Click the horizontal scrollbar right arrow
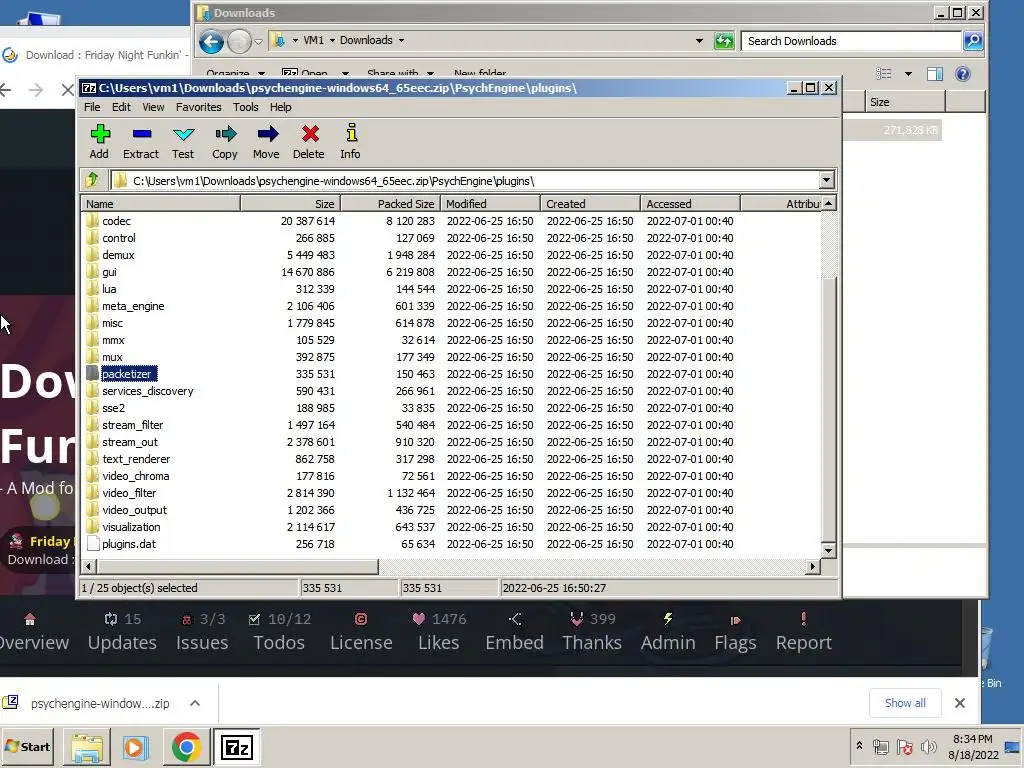The width and height of the screenshot is (1024, 768). point(812,566)
